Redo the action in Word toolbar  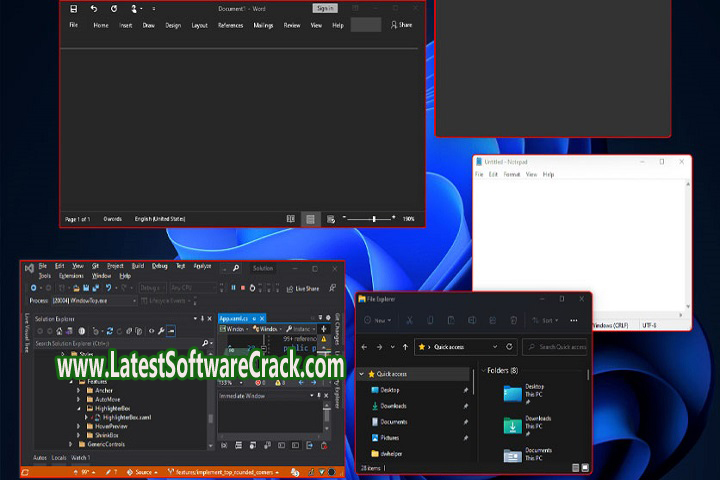pos(114,9)
